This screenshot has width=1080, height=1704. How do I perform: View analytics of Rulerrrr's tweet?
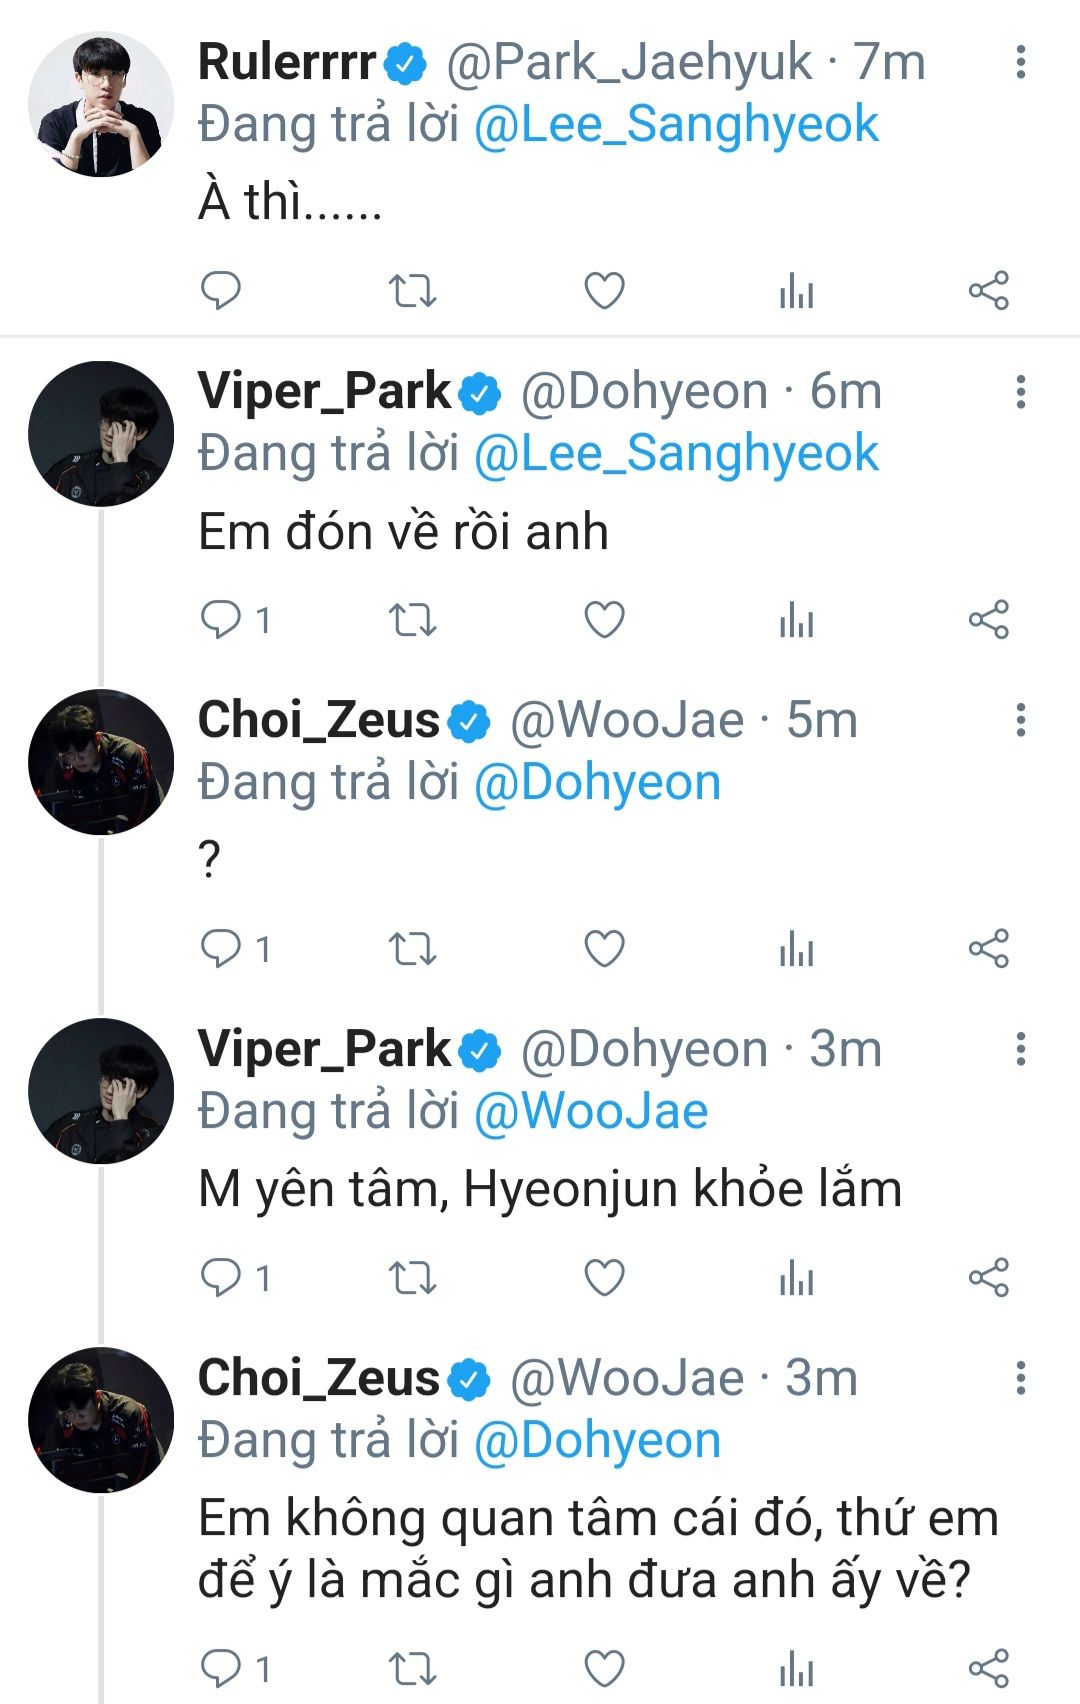[796, 291]
